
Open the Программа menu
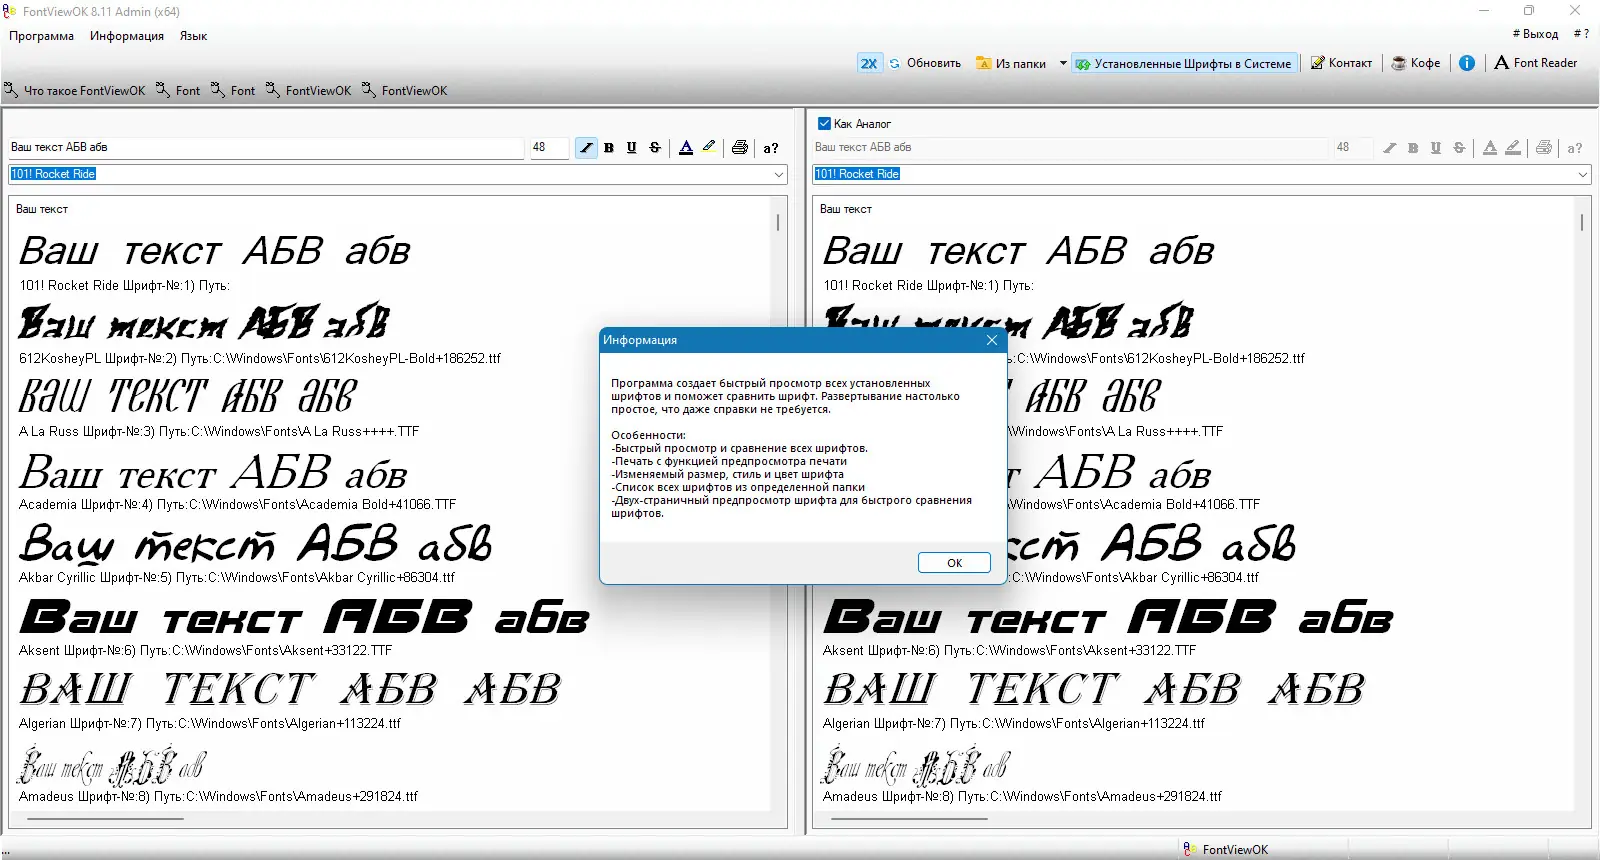pyautogui.click(x=42, y=36)
